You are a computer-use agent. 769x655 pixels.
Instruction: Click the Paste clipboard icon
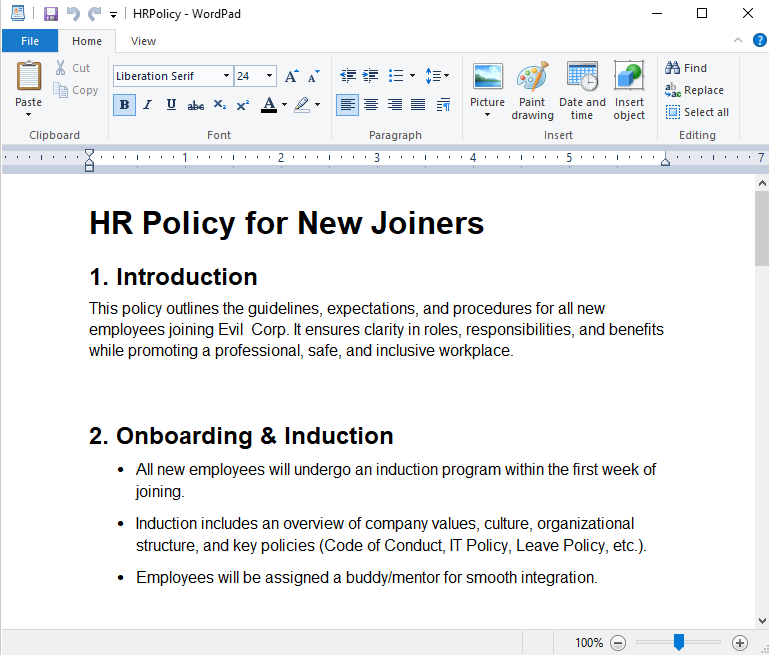tap(28, 76)
